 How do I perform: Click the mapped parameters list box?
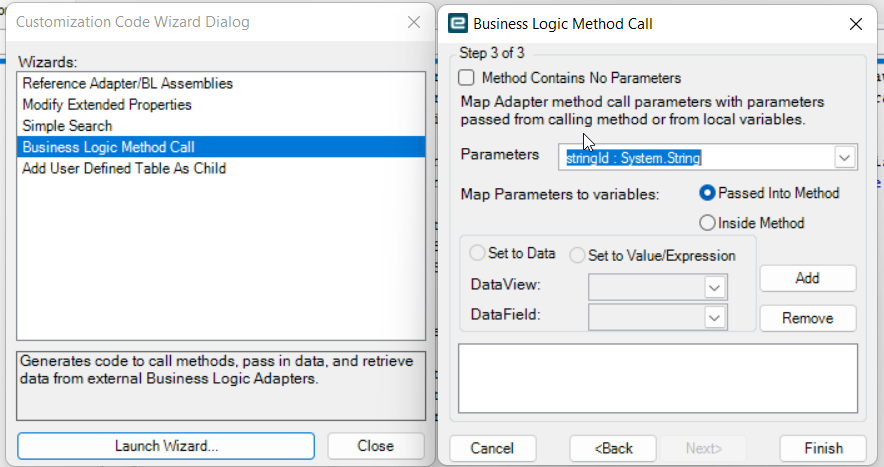click(x=658, y=378)
